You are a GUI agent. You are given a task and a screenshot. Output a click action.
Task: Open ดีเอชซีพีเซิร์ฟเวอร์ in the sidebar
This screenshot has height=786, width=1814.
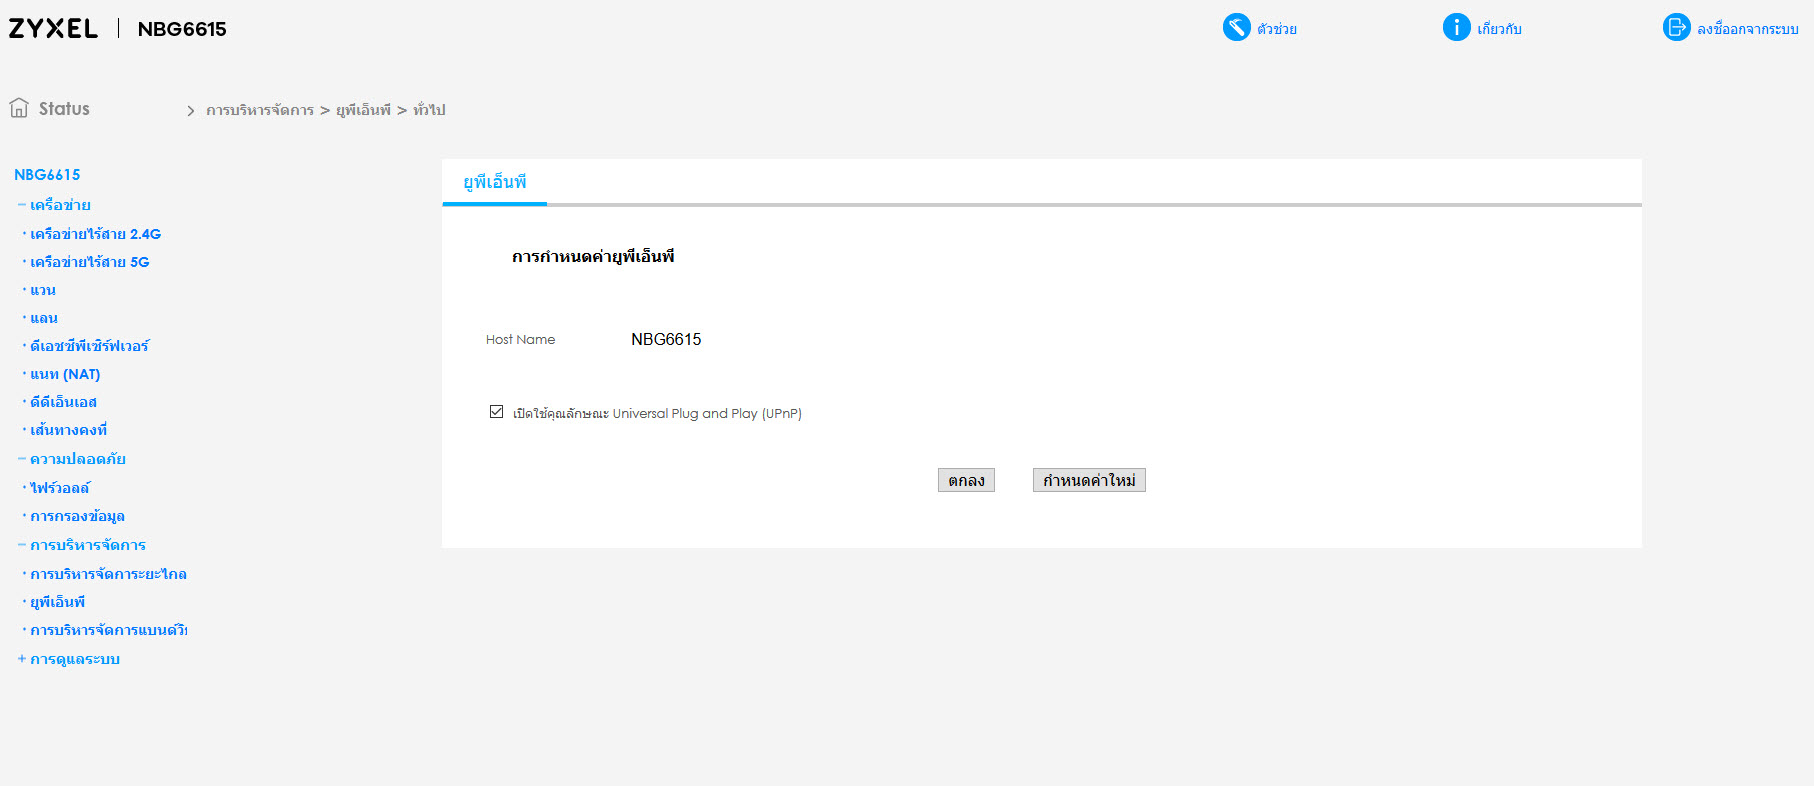[x=89, y=346]
